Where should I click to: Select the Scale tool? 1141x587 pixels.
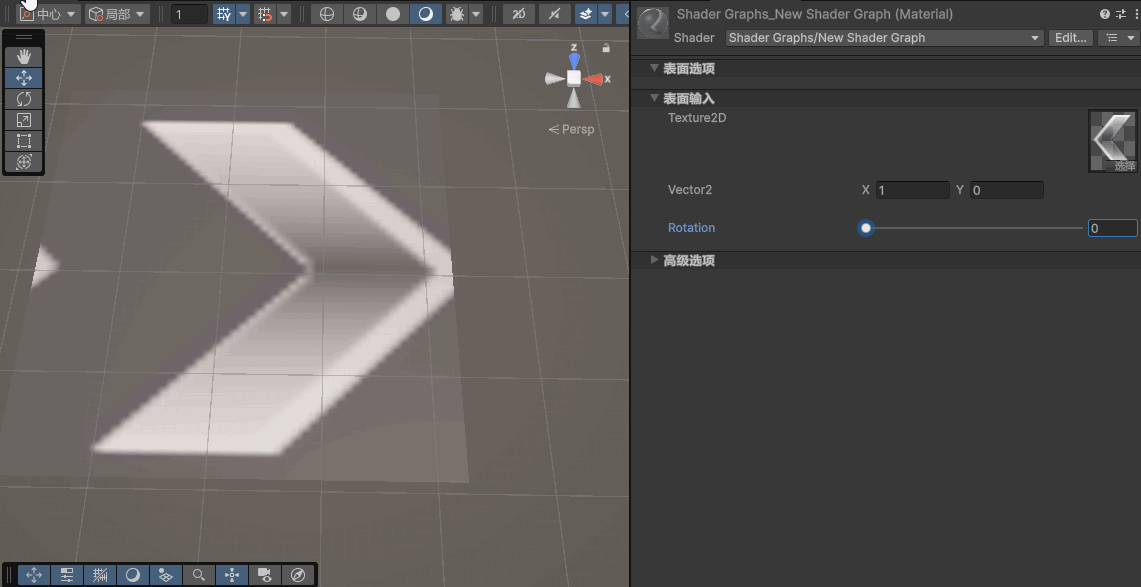pos(24,119)
